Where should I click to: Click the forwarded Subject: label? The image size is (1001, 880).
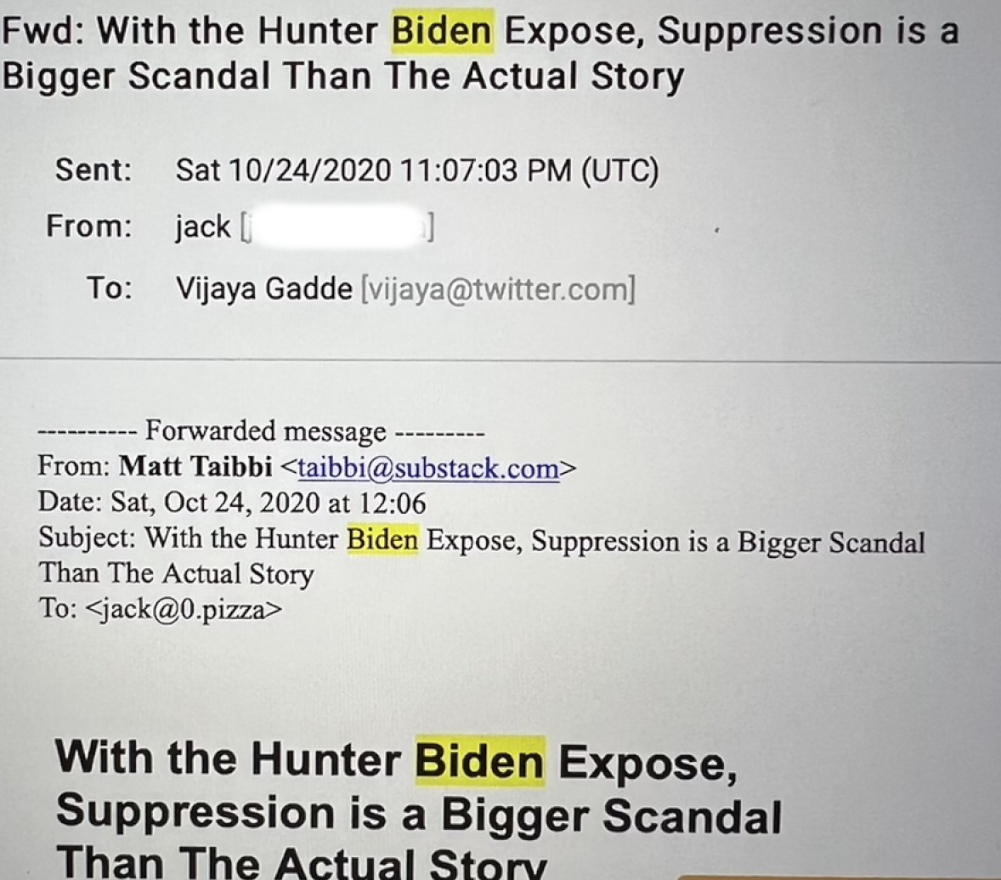pyautogui.click(x=86, y=538)
